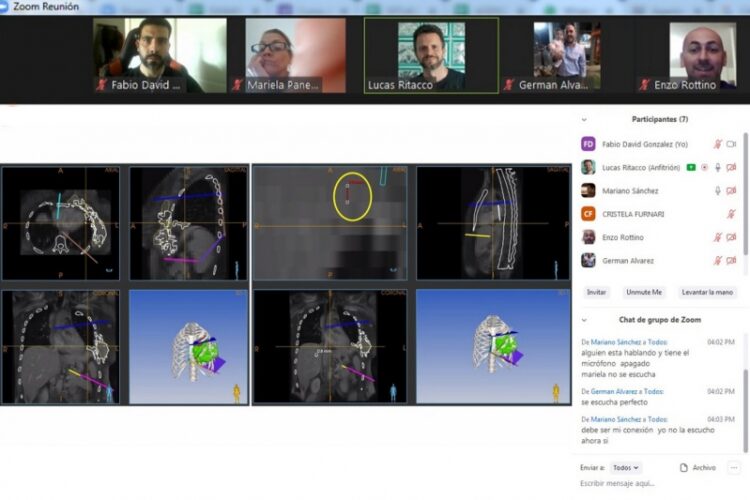Select Lucas Ritacco's video thumbnail
Screen dimensions: 750x500
tap(431, 55)
